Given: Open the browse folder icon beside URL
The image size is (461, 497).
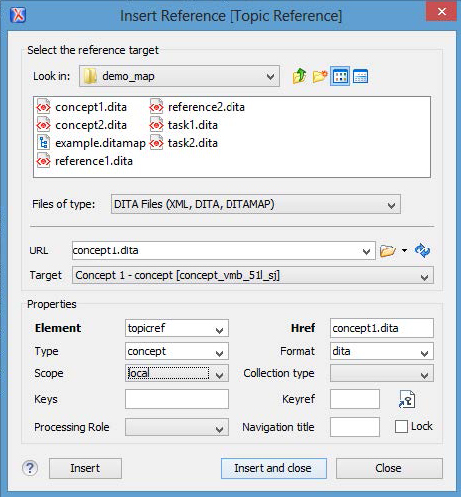Looking at the screenshot, I should (387, 251).
